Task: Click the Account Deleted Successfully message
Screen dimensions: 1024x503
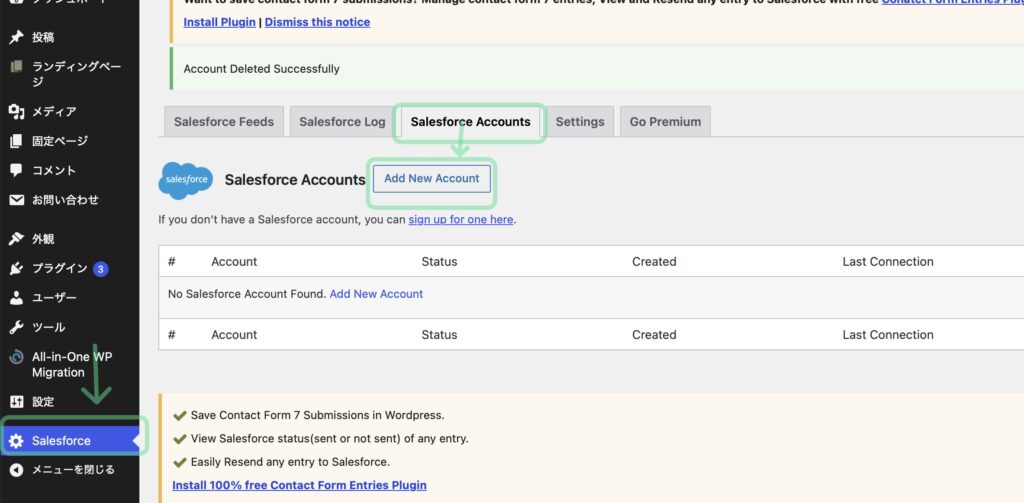Action: pyautogui.click(x=261, y=69)
